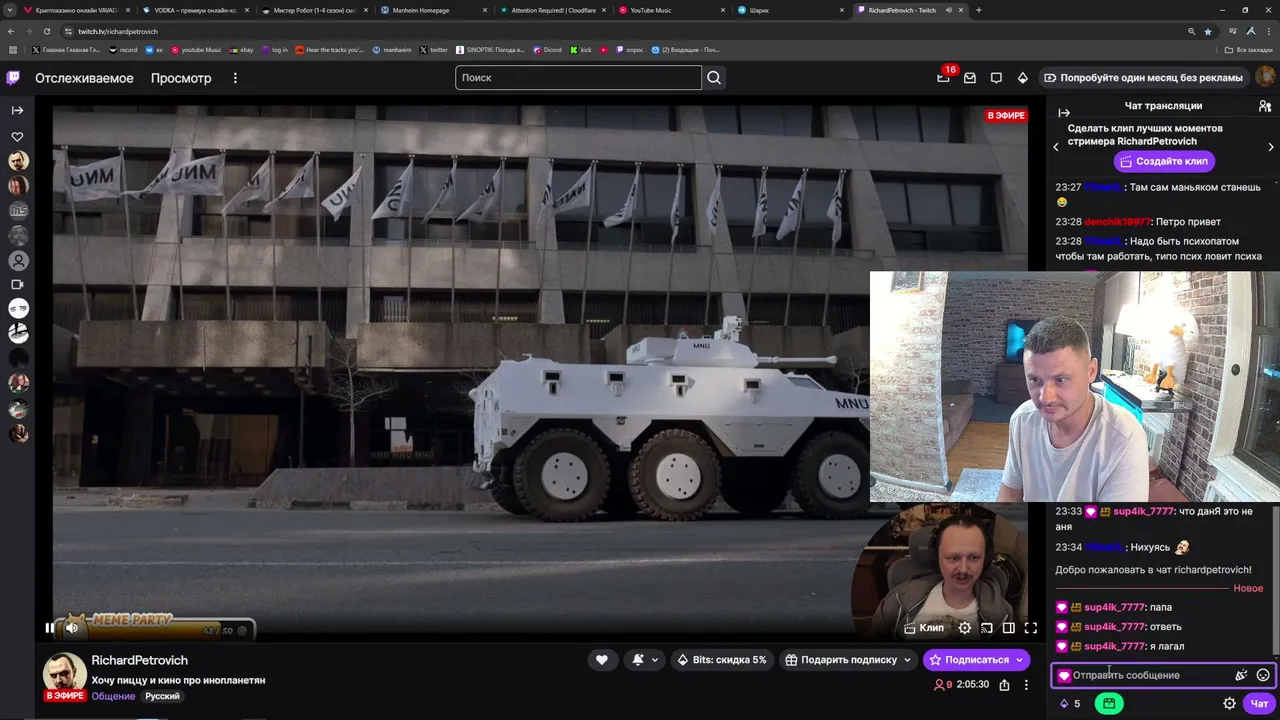
Task: Open the 'Все закладки' bookmarks folder
Action: pyautogui.click(x=1250, y=49)
